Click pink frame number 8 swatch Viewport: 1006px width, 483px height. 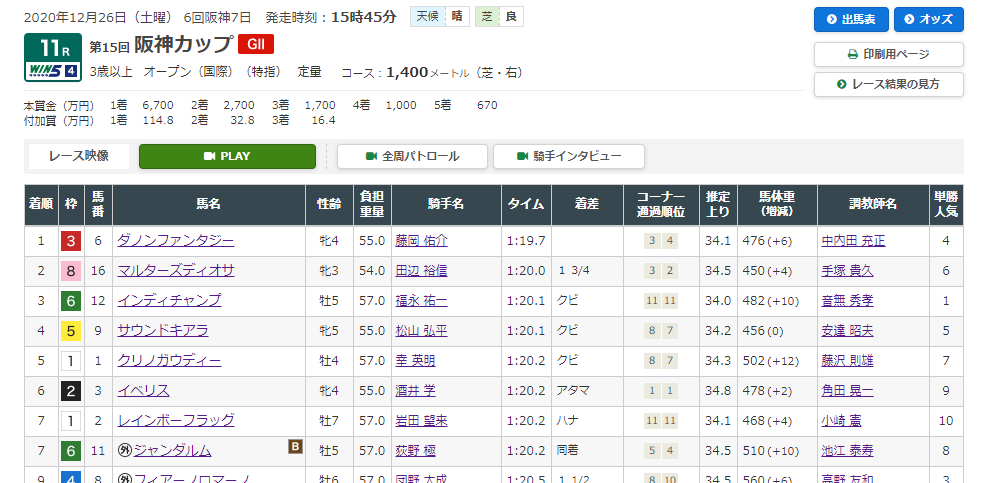[x=71, y=271]
